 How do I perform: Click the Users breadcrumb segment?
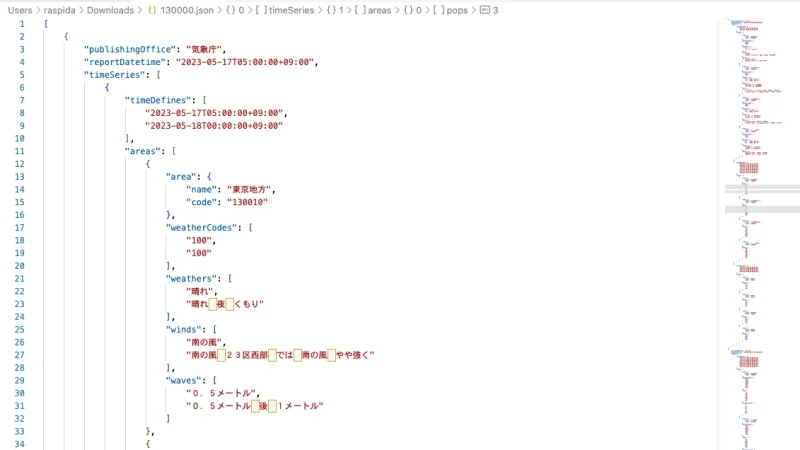20,10
